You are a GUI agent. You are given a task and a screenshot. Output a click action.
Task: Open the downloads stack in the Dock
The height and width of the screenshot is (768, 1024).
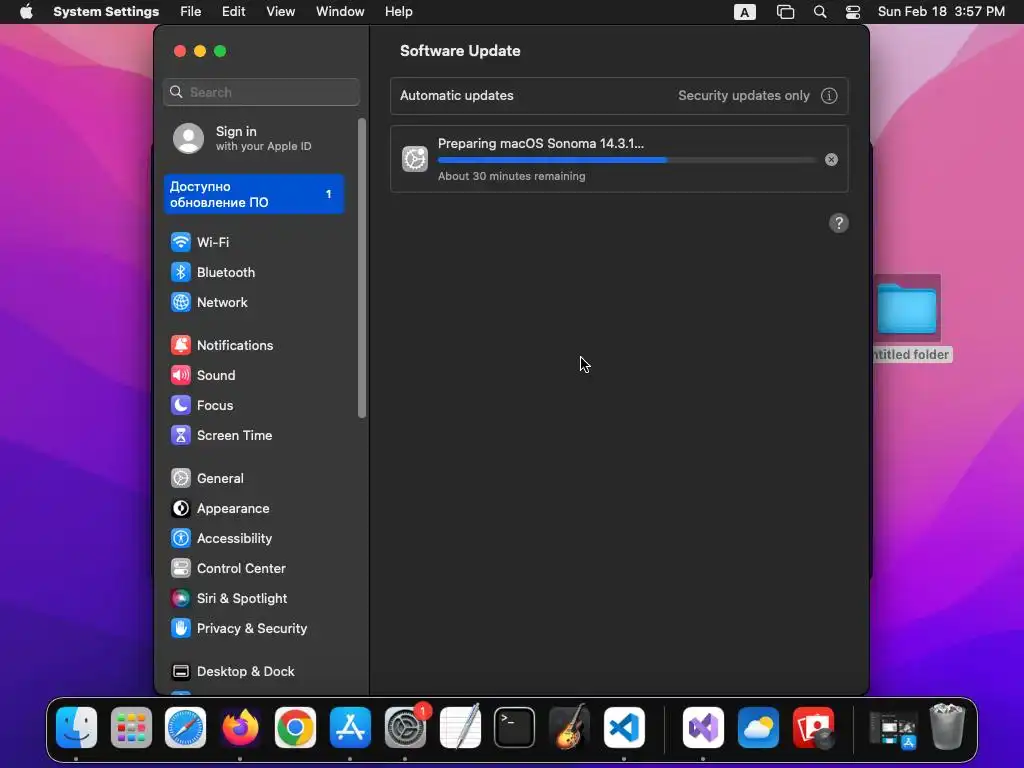[892, 728]
